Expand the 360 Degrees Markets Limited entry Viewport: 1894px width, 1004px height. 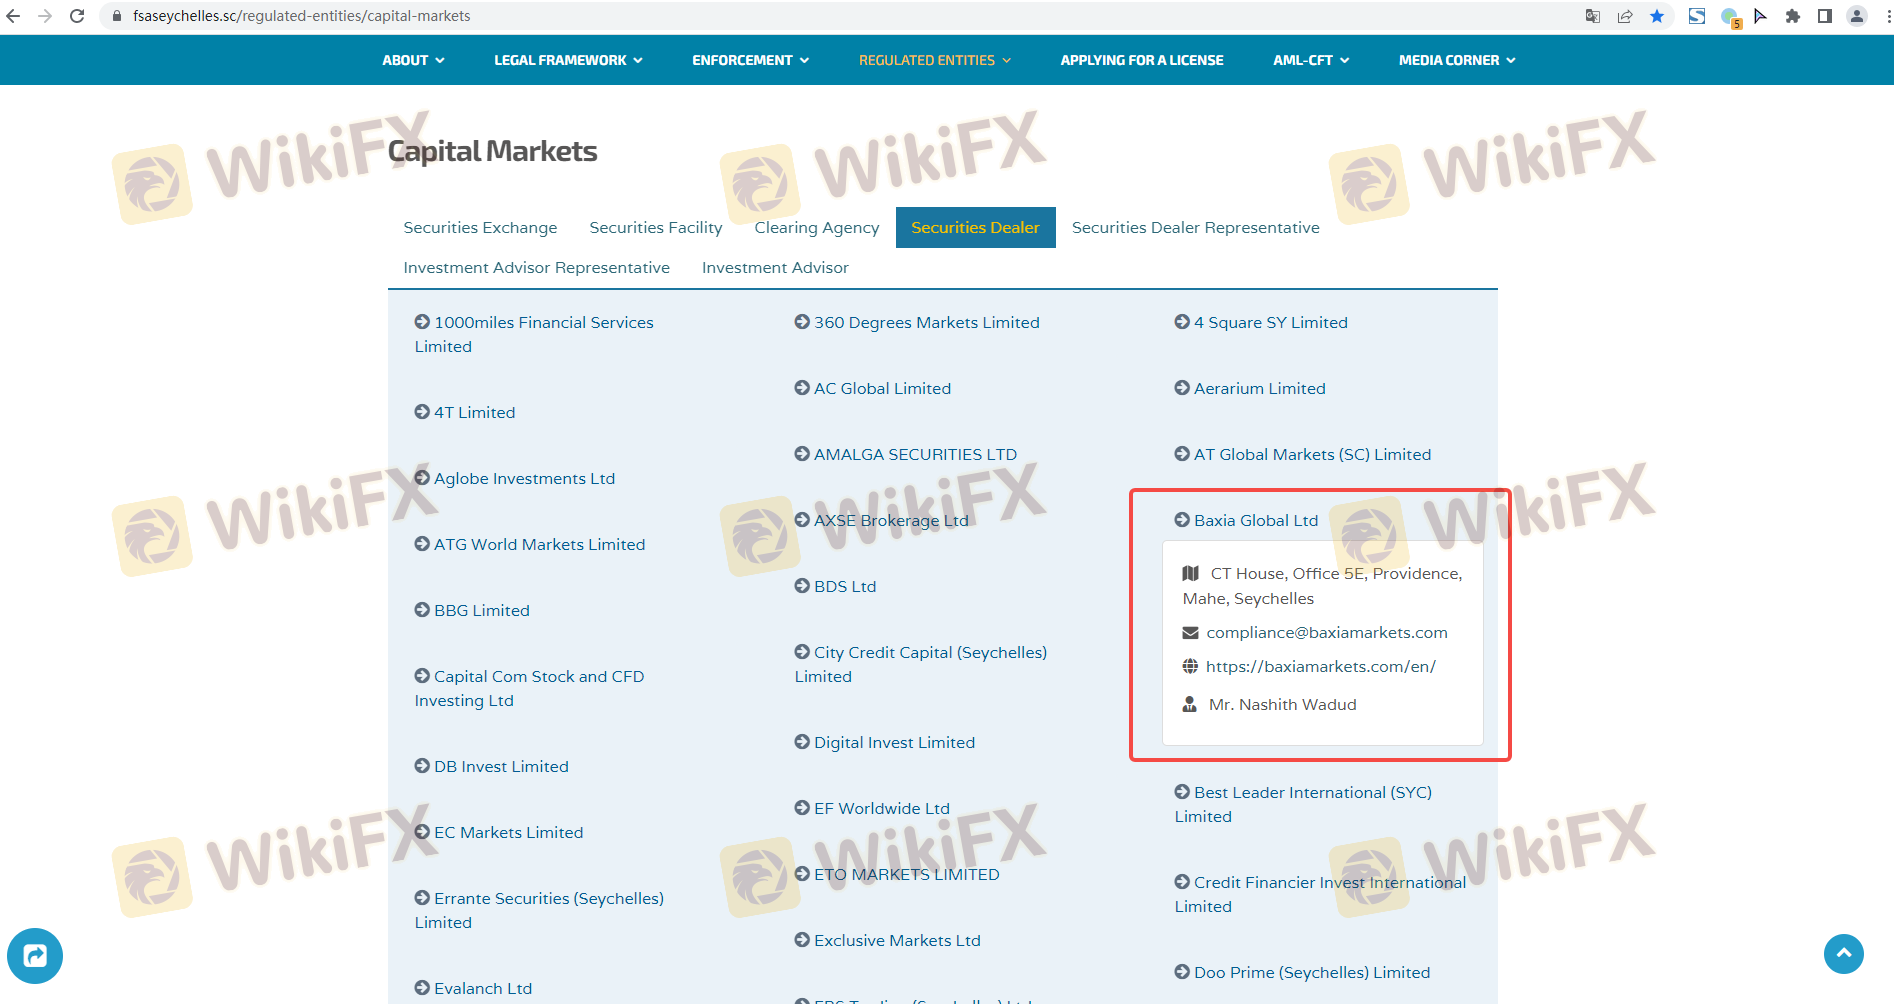pos(926,322)
